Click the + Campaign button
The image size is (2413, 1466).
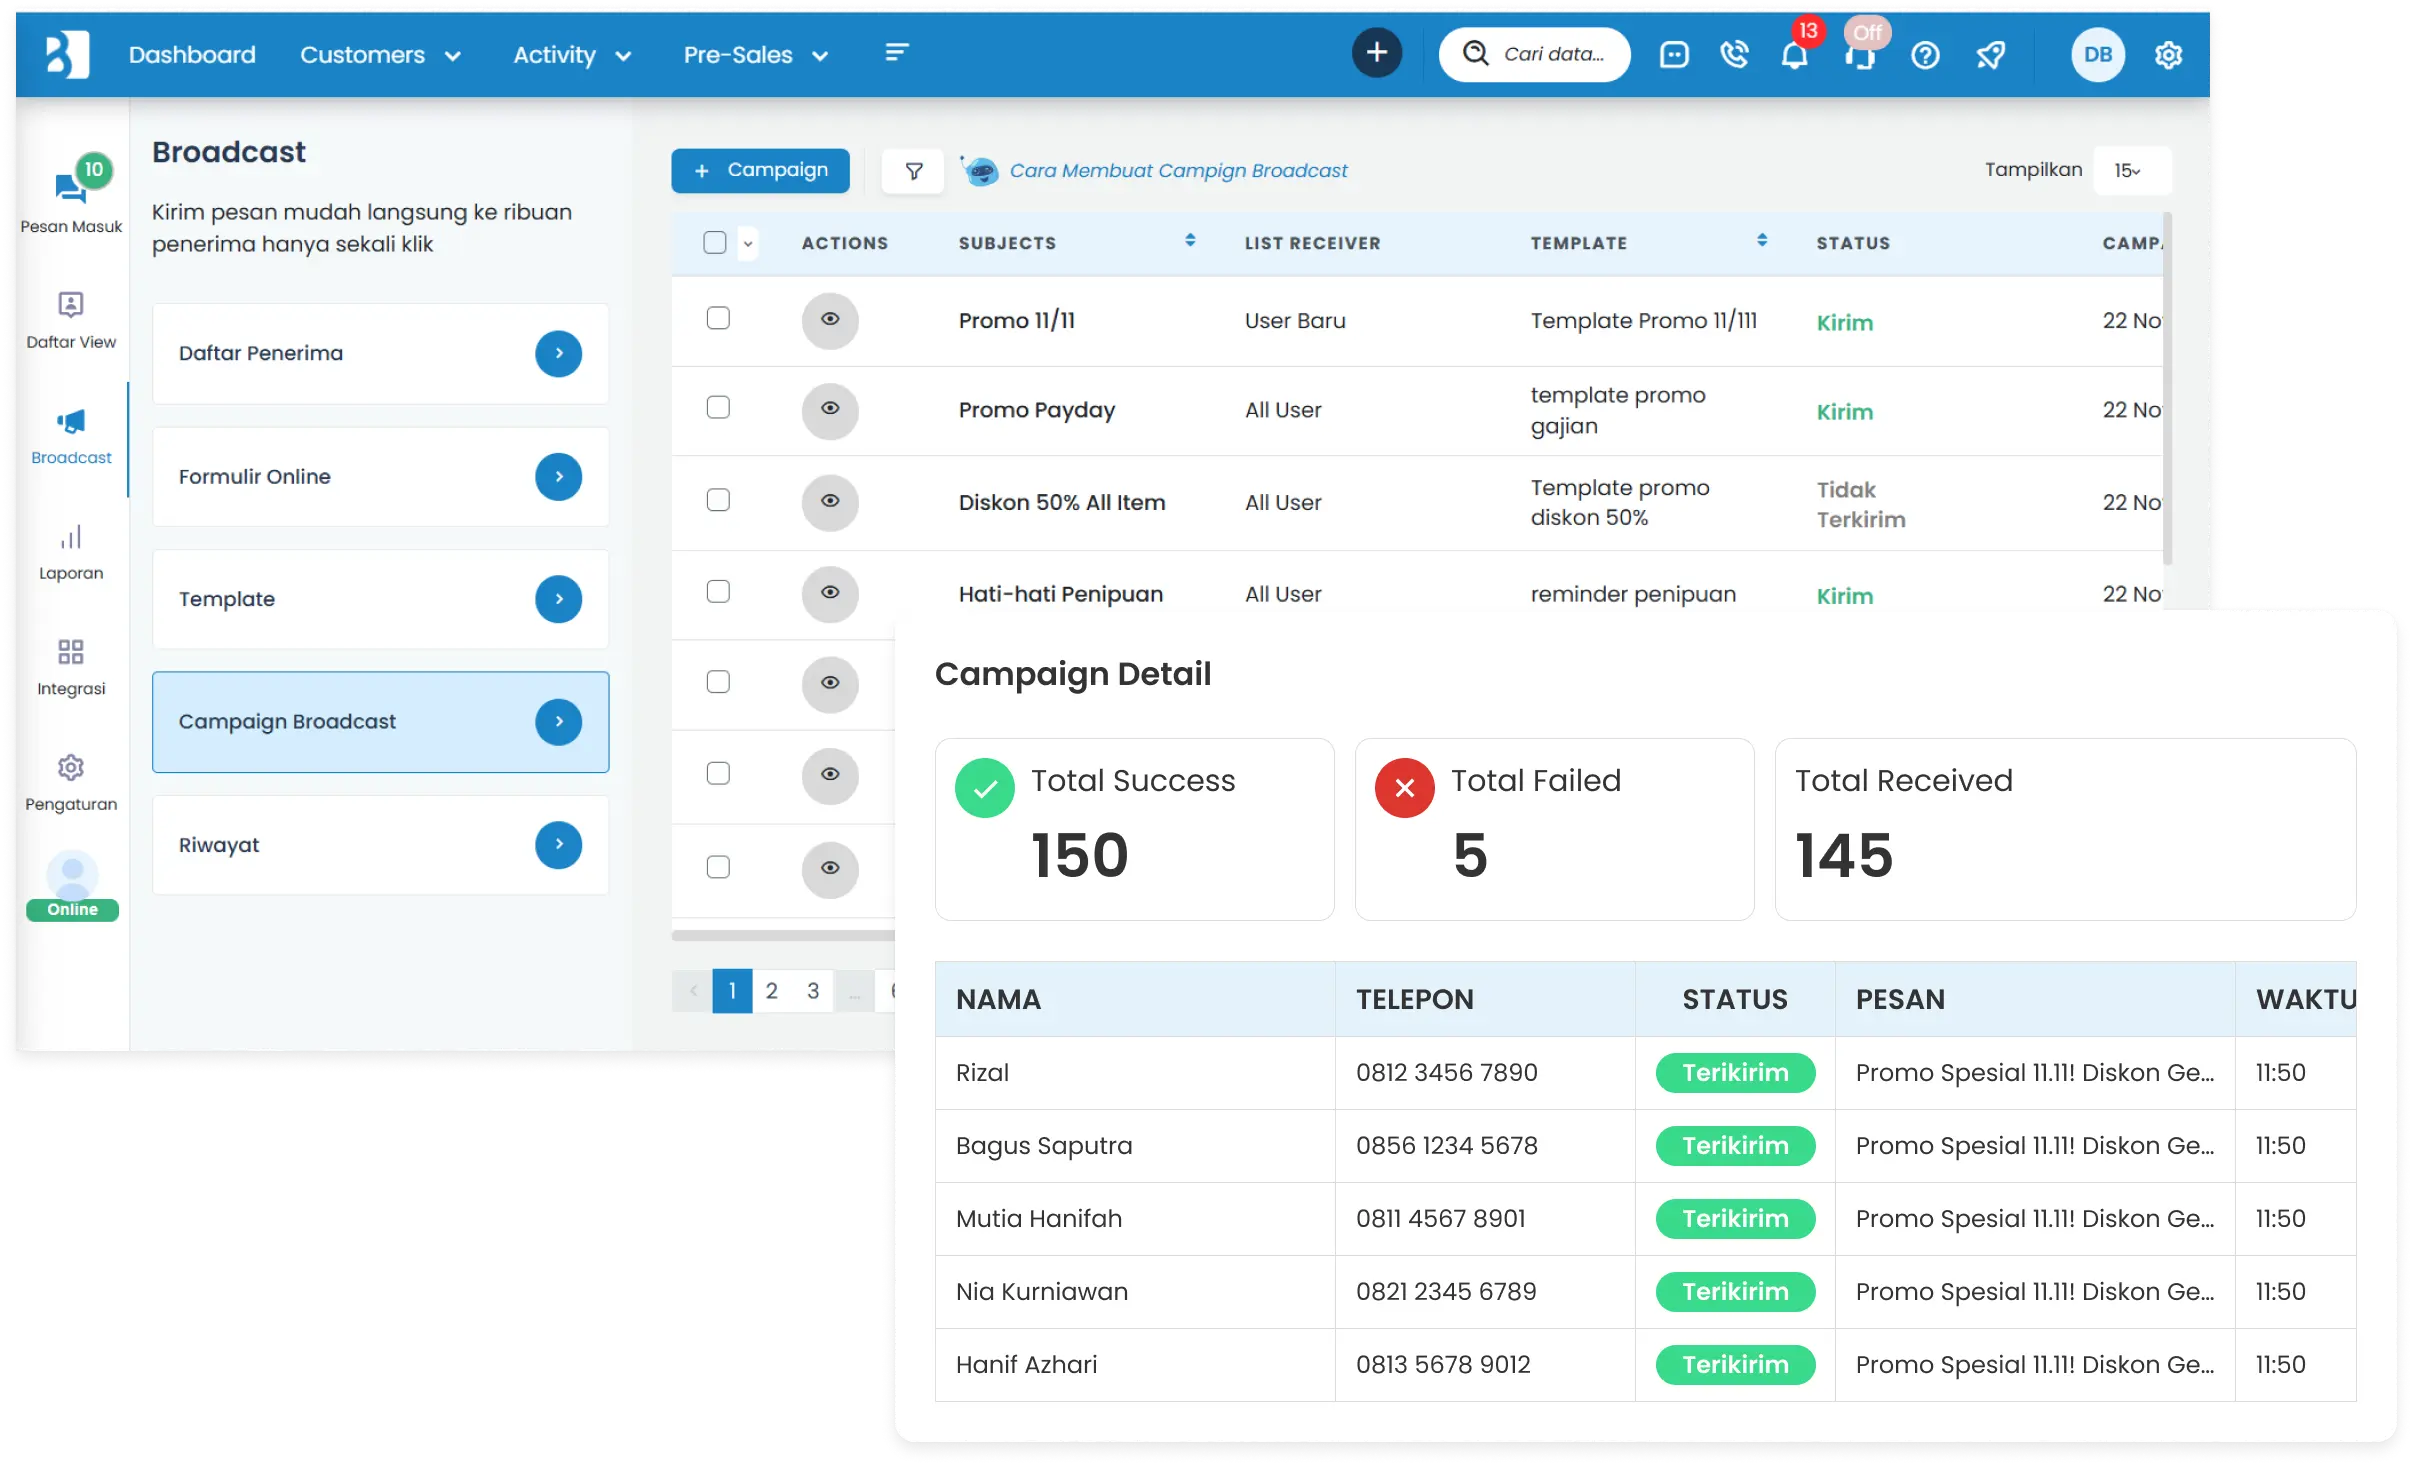[760, 171]
